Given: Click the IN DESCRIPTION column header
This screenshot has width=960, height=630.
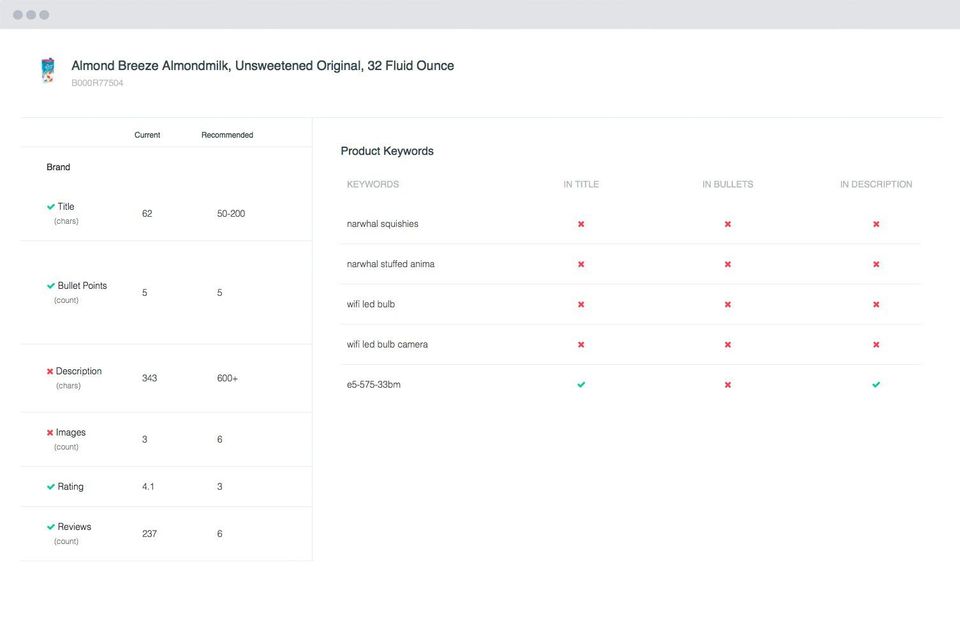Looking at the screenshot, I should (876, 184).
